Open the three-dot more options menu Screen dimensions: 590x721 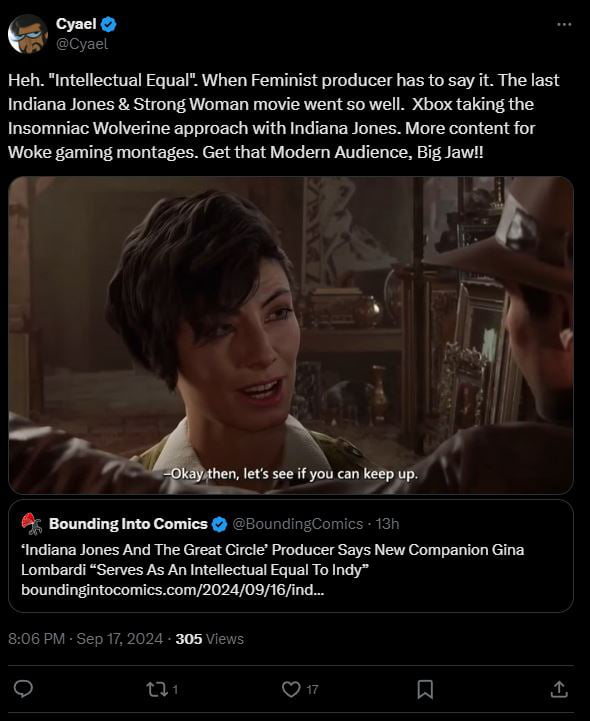click(564, 24)
